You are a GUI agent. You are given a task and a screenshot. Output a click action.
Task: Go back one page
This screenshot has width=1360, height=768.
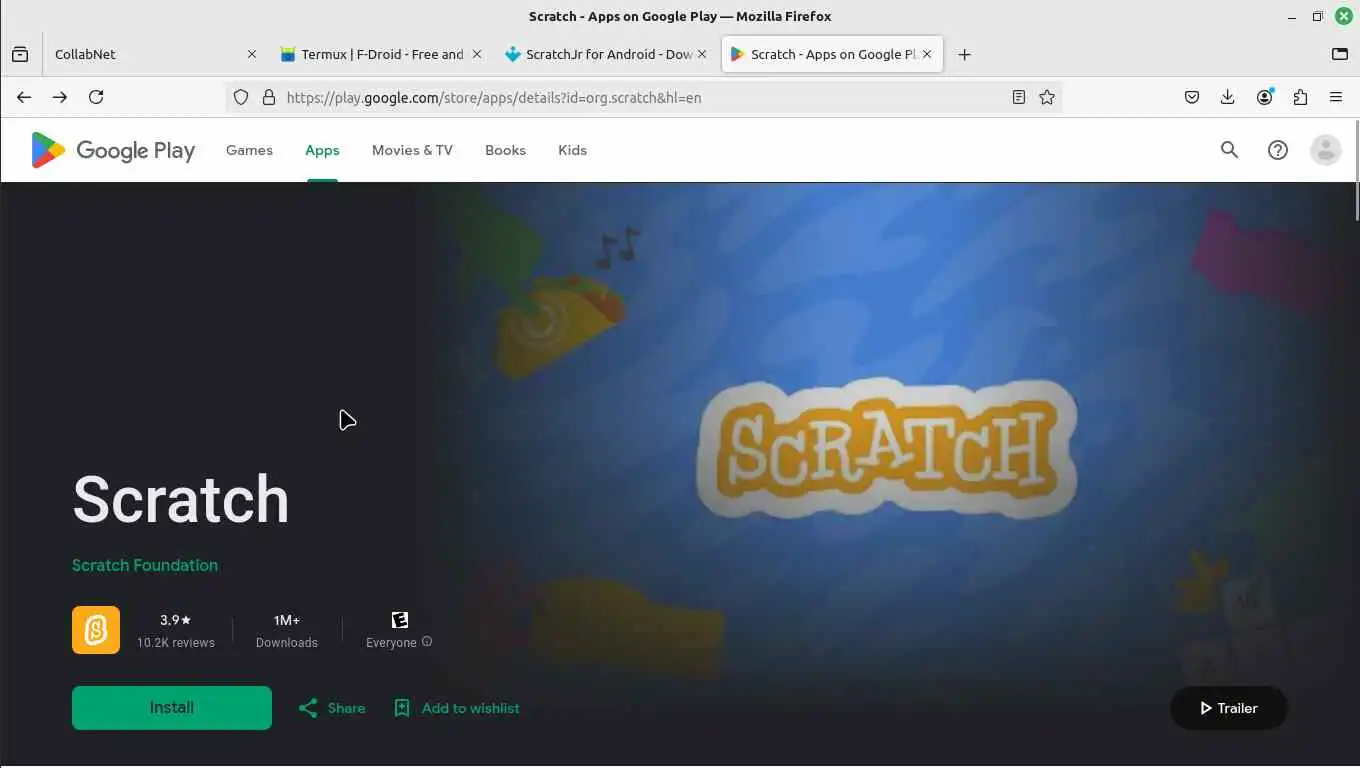24,97
